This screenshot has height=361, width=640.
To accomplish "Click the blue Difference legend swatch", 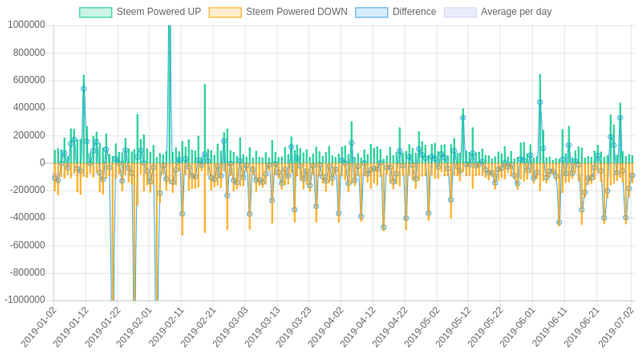I will [x=371, y=12].
